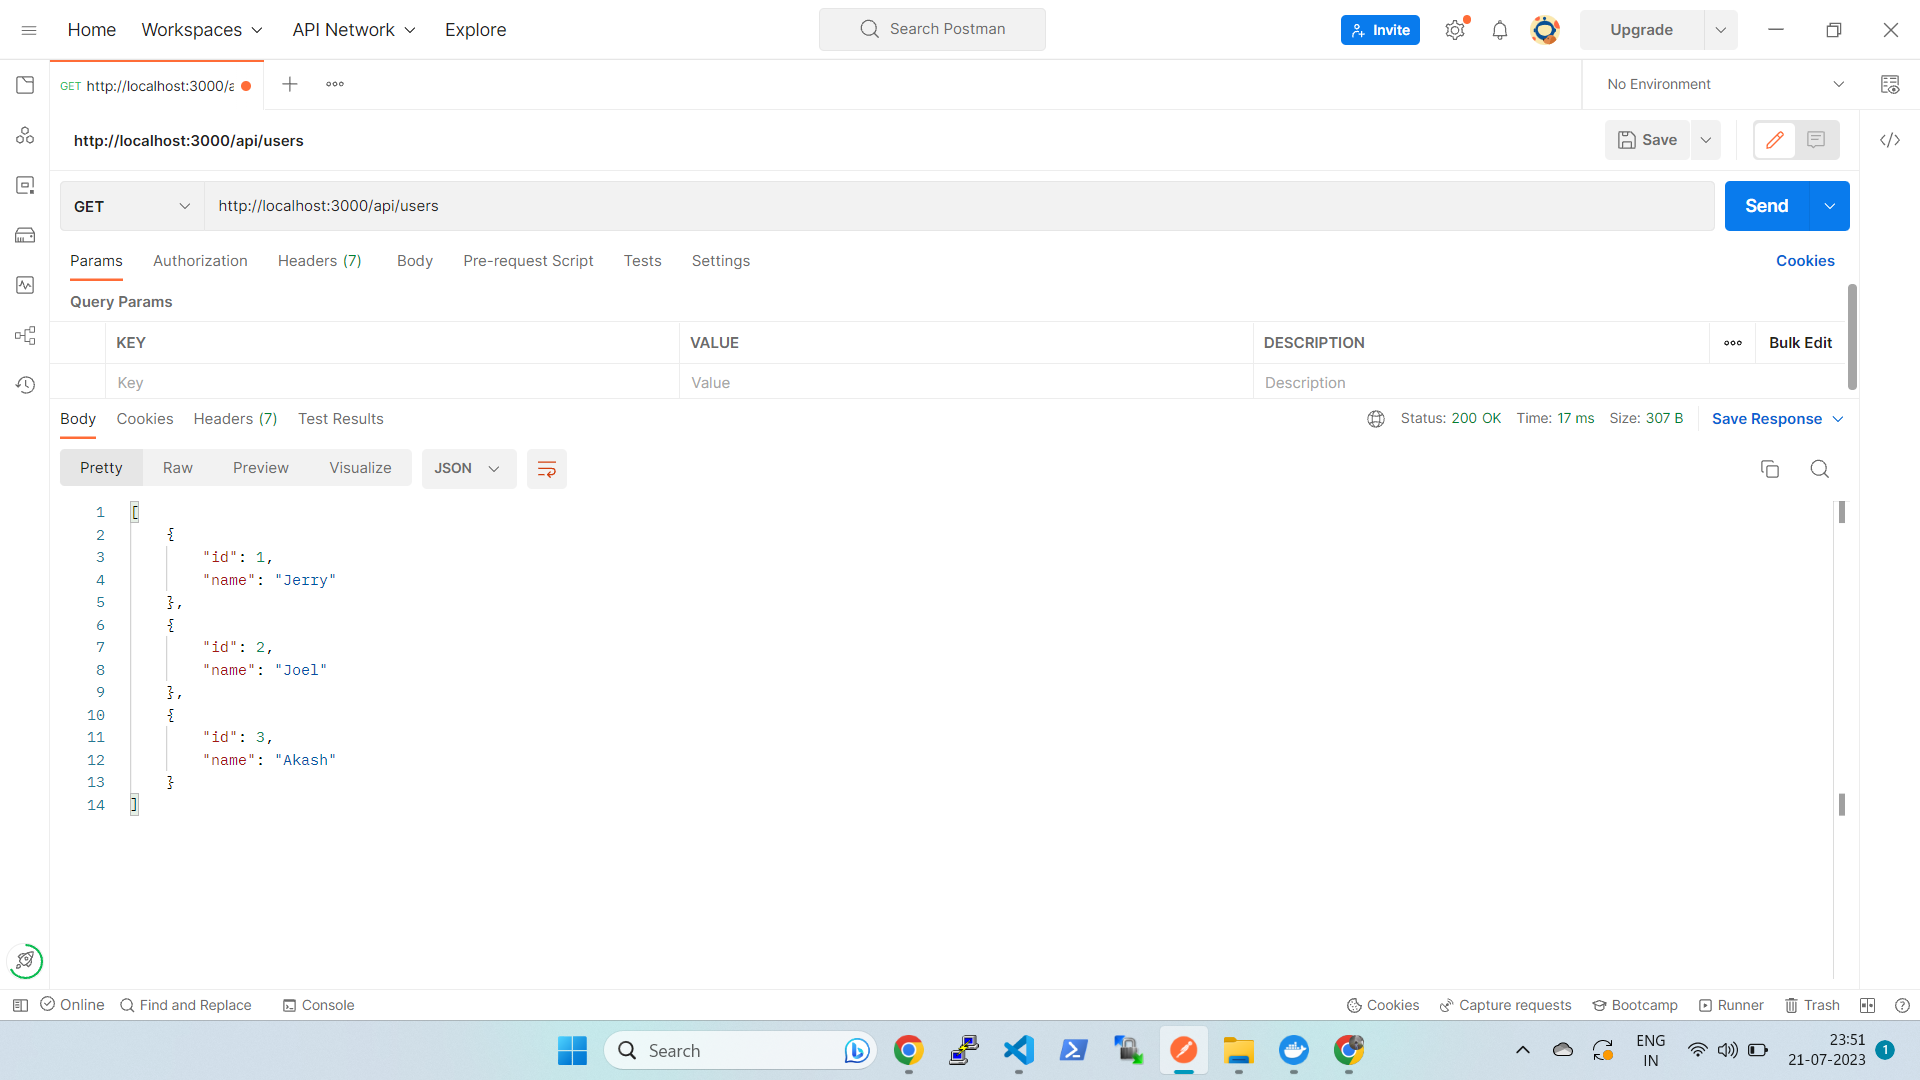This screenshot has height=1080, width=1920.
Task: Open the JSON format dropdown
Action: 468,469
